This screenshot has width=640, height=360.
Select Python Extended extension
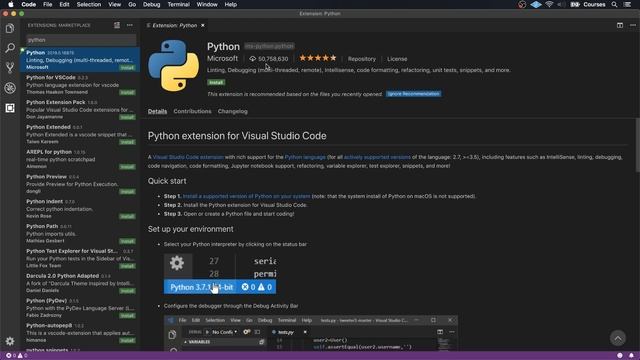[80, 134]
